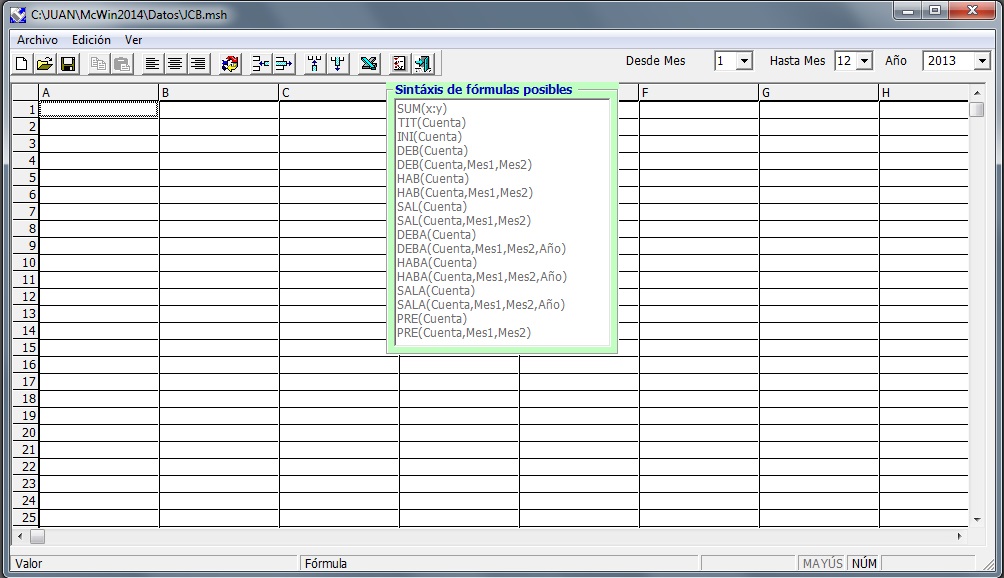Click the exit door icon
Screen dimensions: 1004x578
(423, 63)
